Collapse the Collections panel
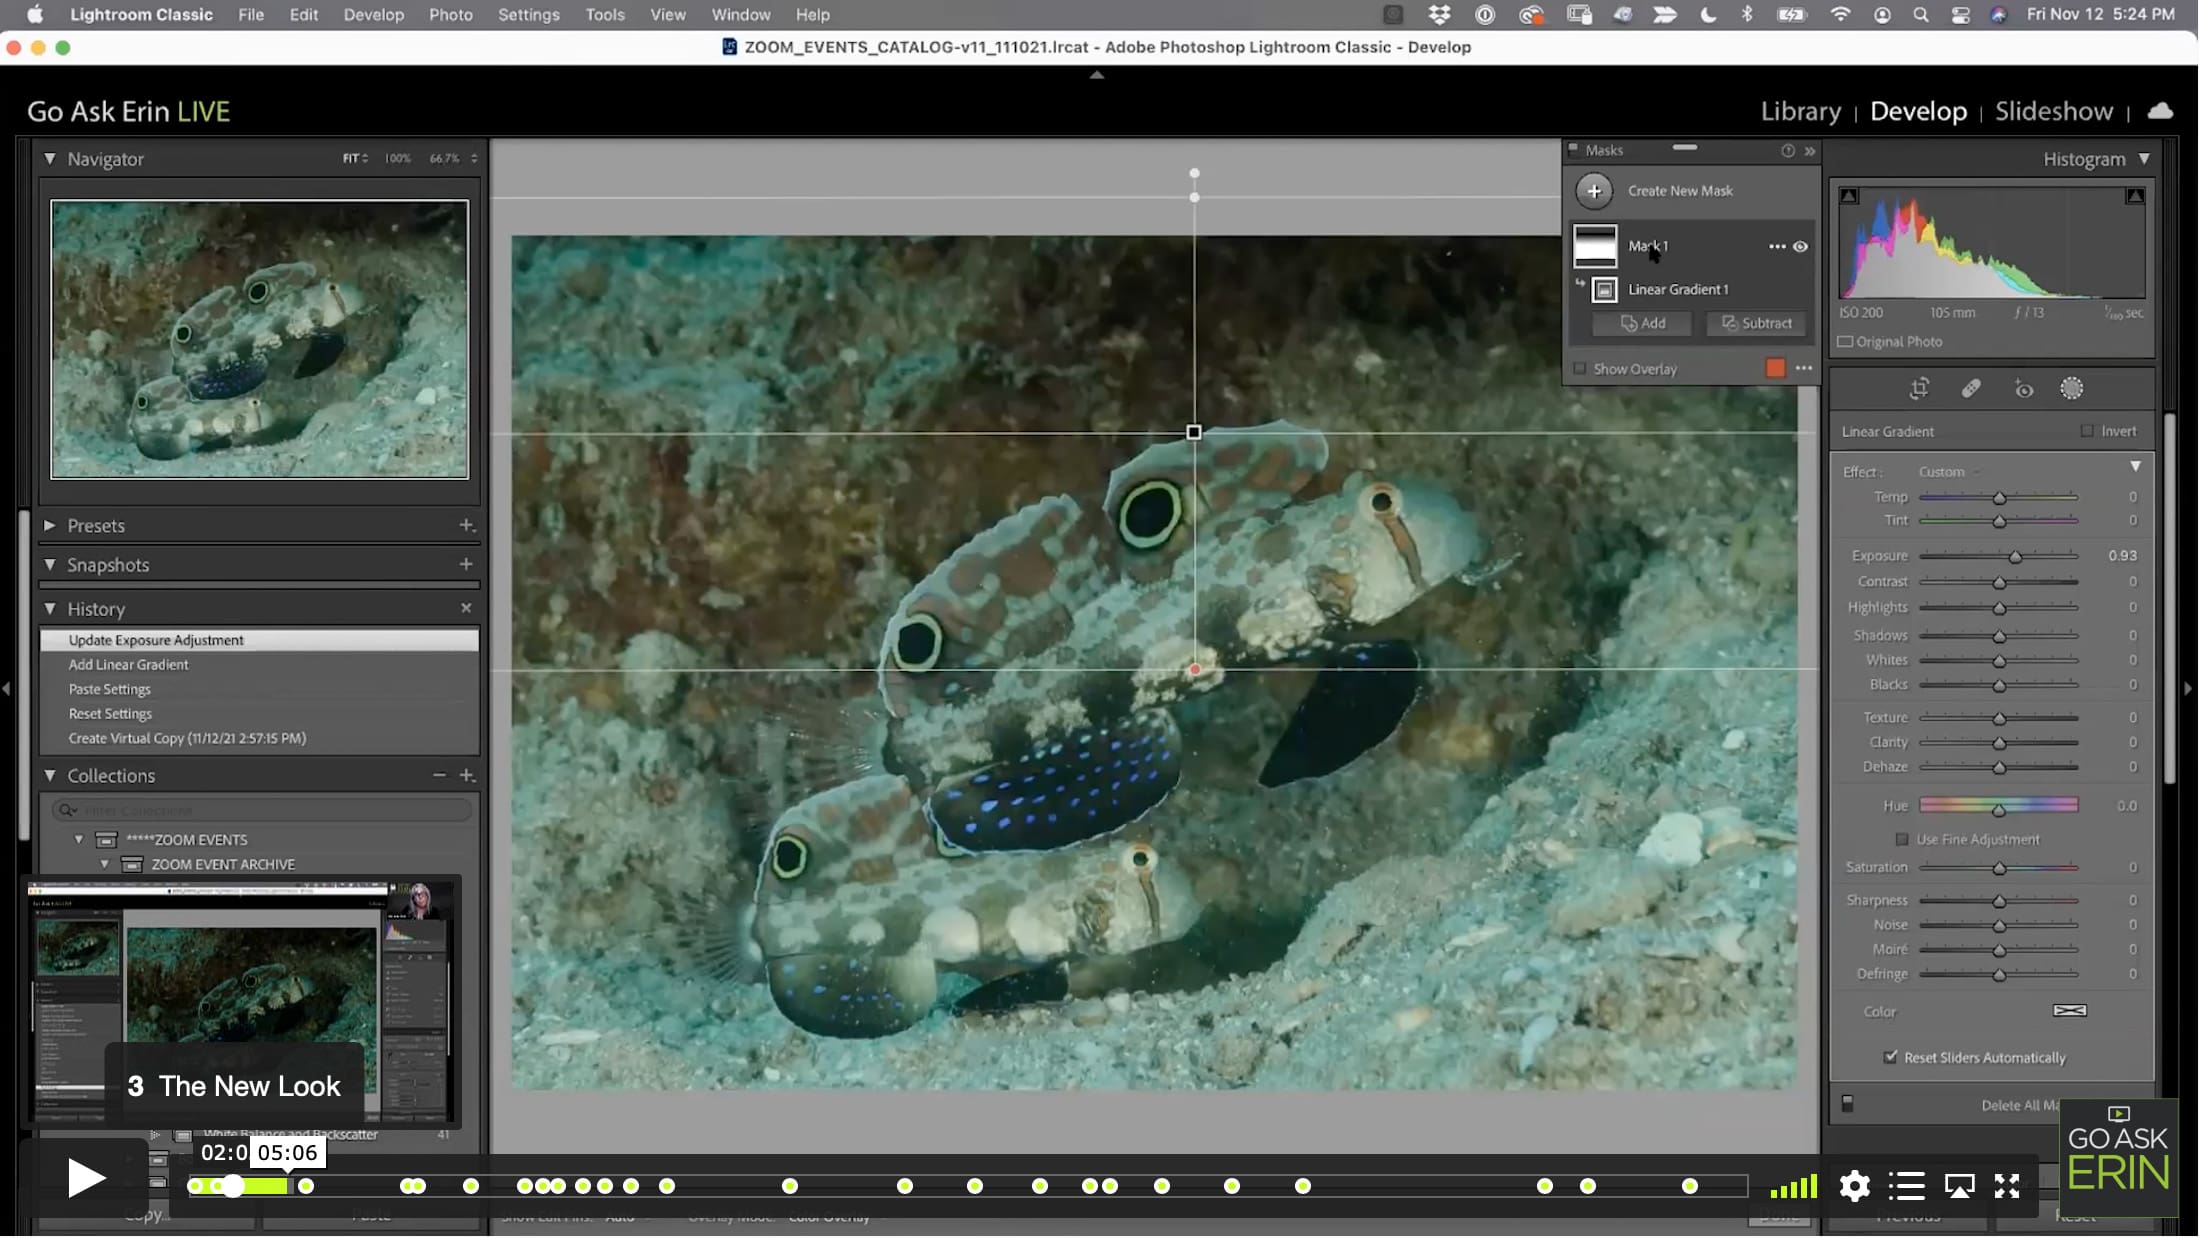2199x1238 pixels. tap(49, 776)
